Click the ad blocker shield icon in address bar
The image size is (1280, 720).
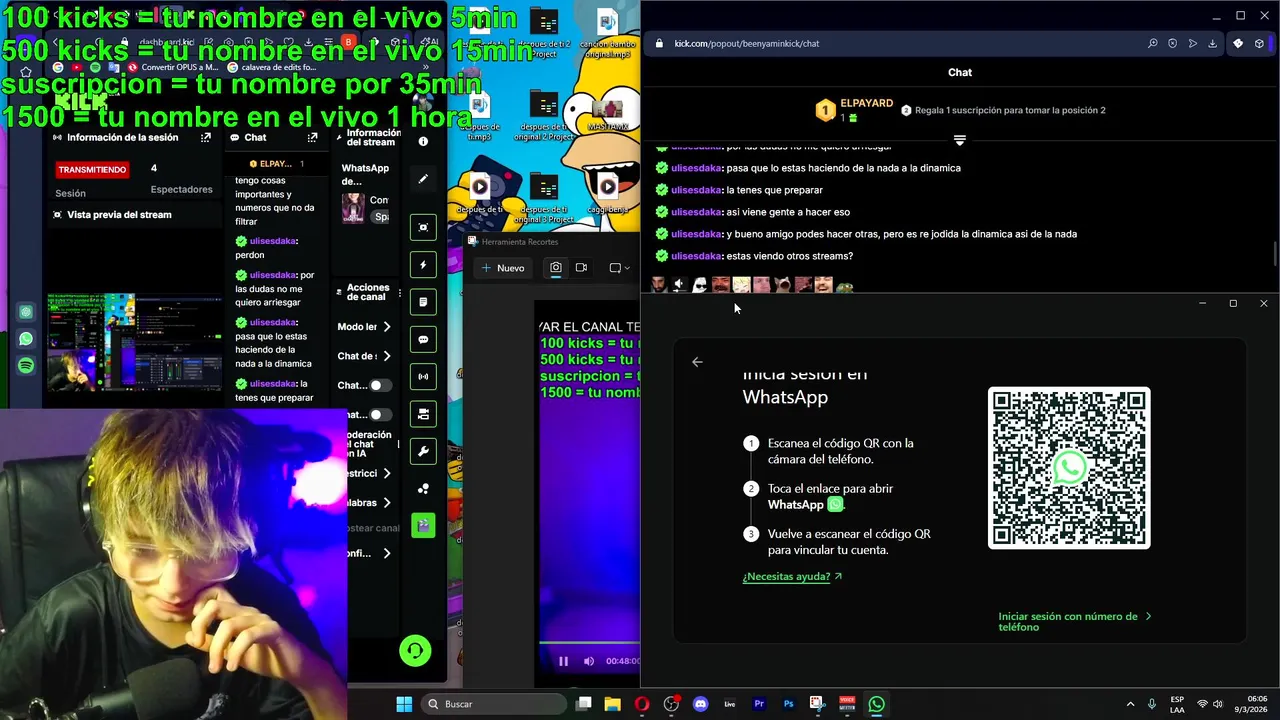tap(1172, 43)
